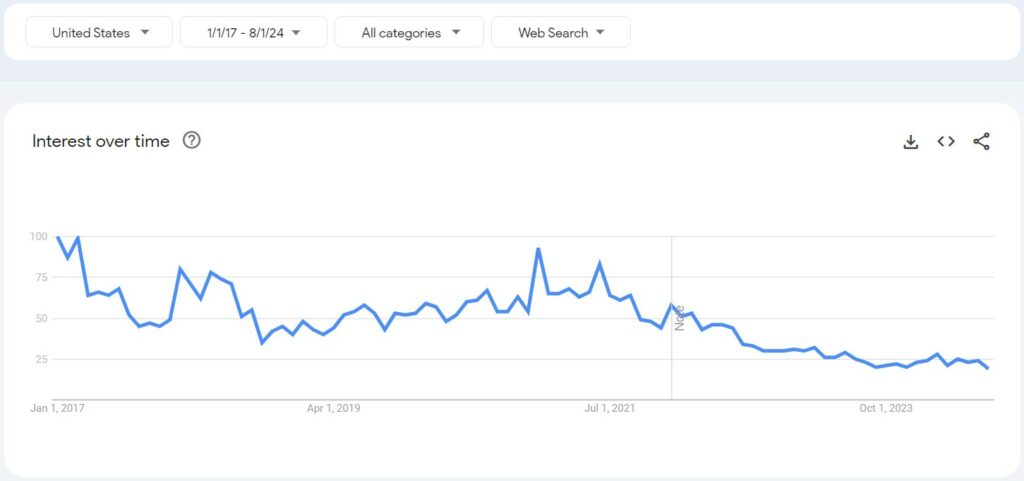This screenshot has height=481, width=1024.
Task: Click the Jul 1, 2021 axis label
Action: point(609,409)
